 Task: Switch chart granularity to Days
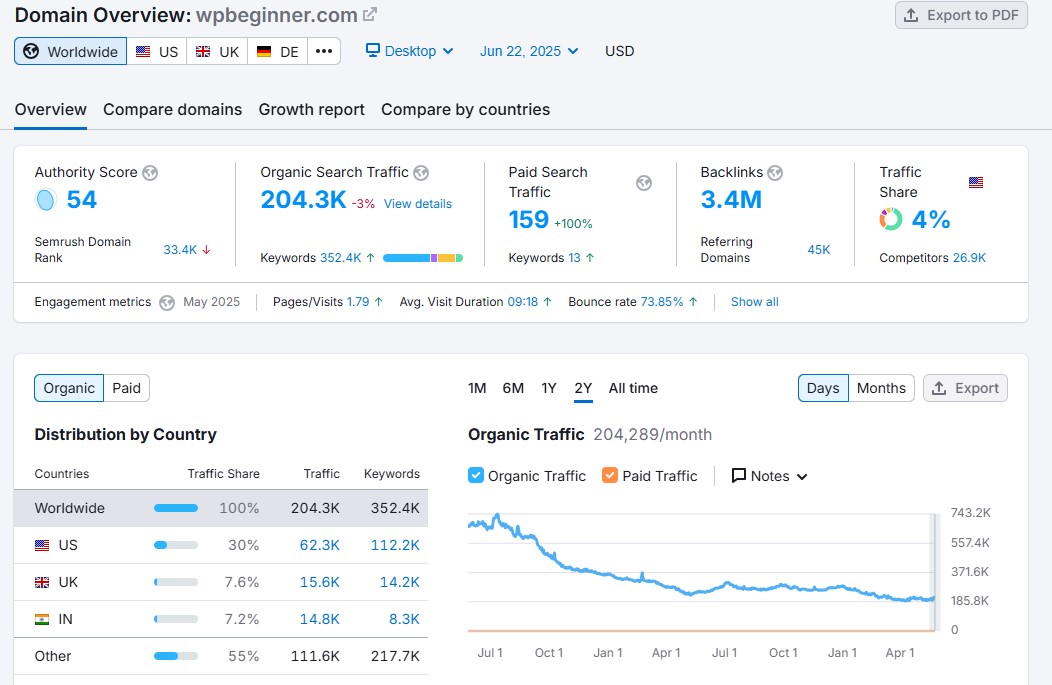pos(823,388)
